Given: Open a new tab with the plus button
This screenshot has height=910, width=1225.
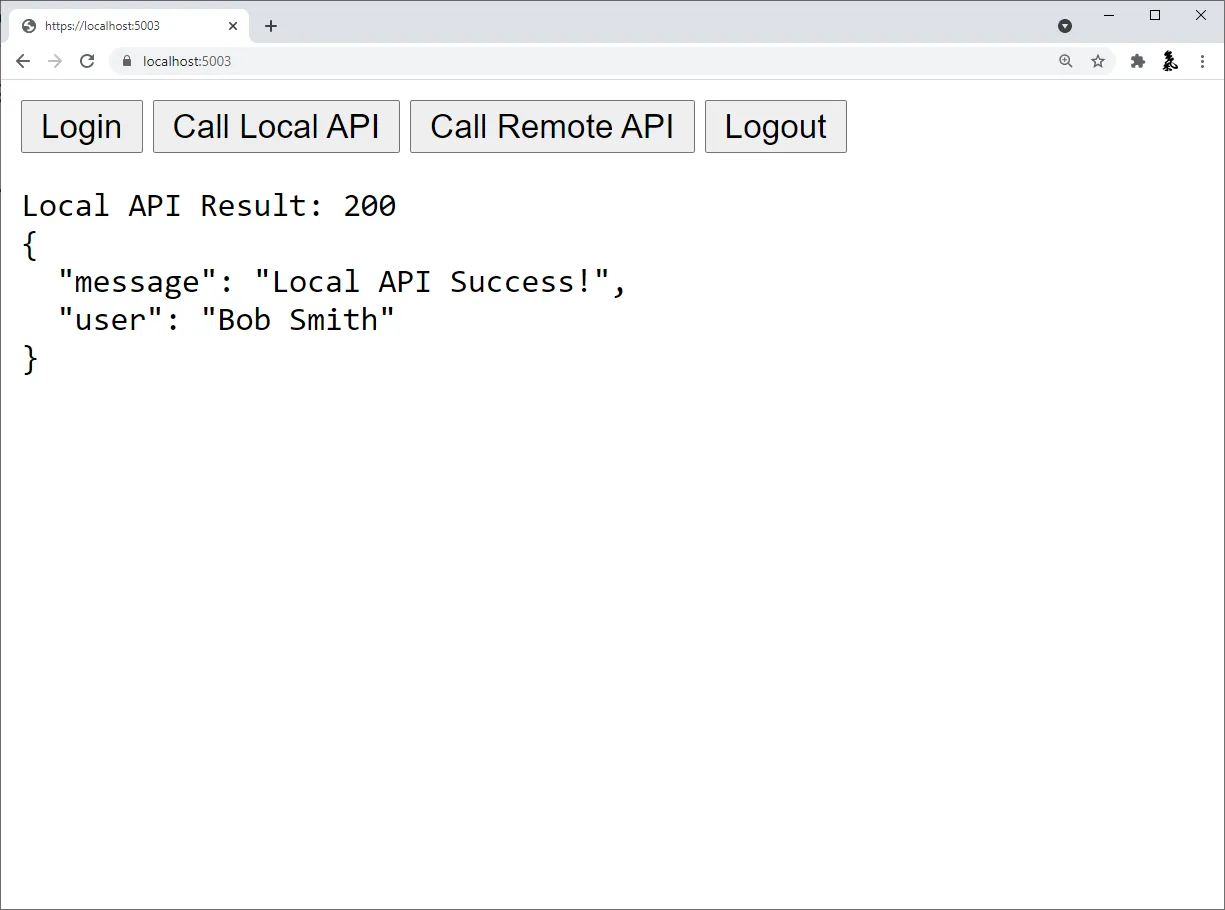Looking at the screenshot, I should click(x=270, y=26).
